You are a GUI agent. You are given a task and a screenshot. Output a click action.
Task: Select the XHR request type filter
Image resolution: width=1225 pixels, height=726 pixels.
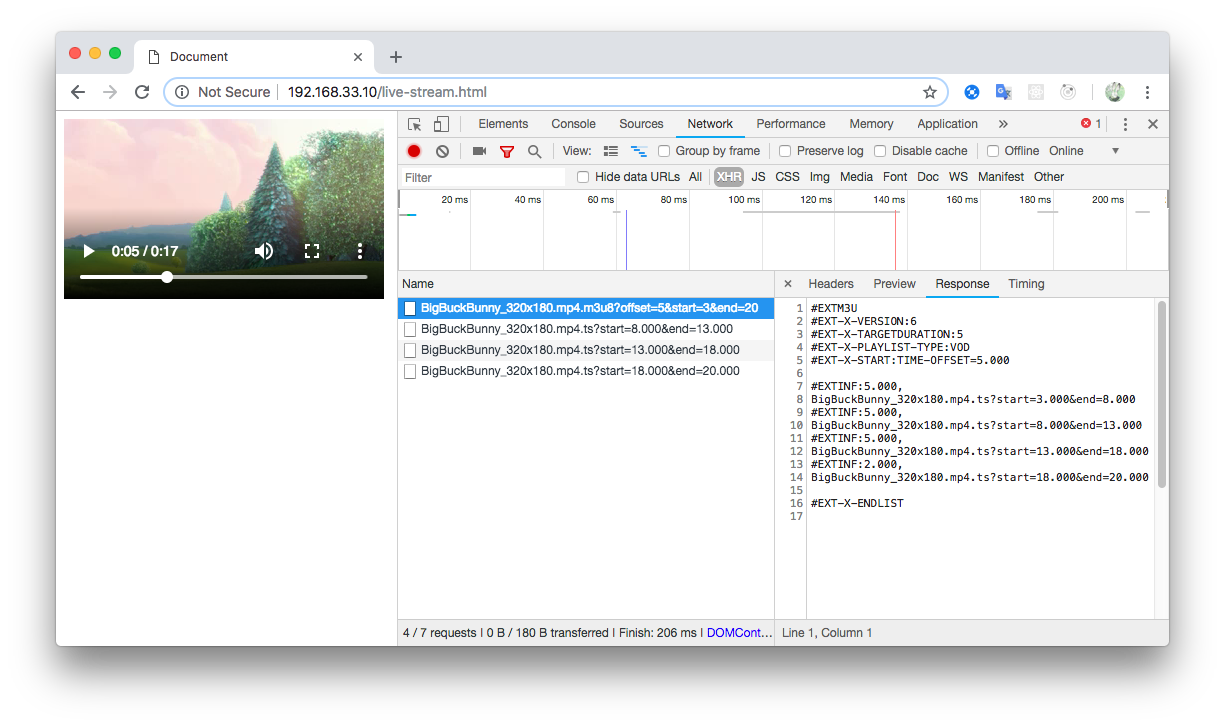click(729, 176)
